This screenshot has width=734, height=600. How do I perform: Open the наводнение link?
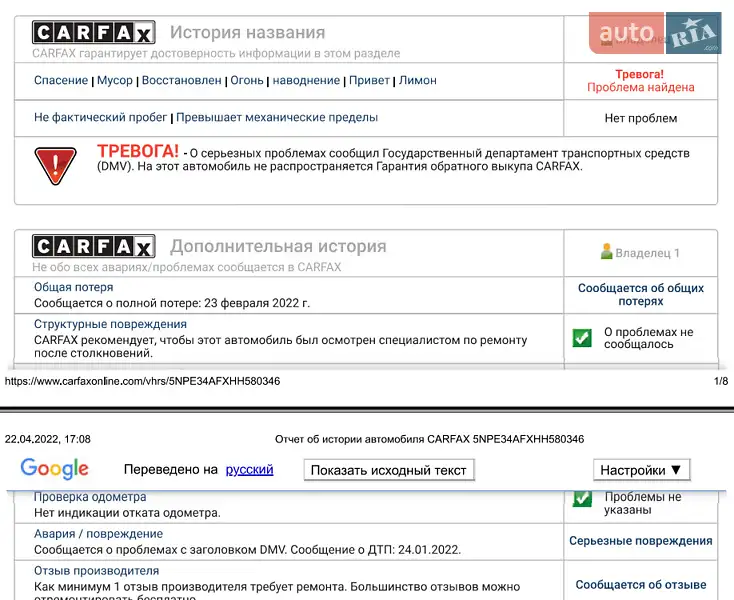pos(306,80)
